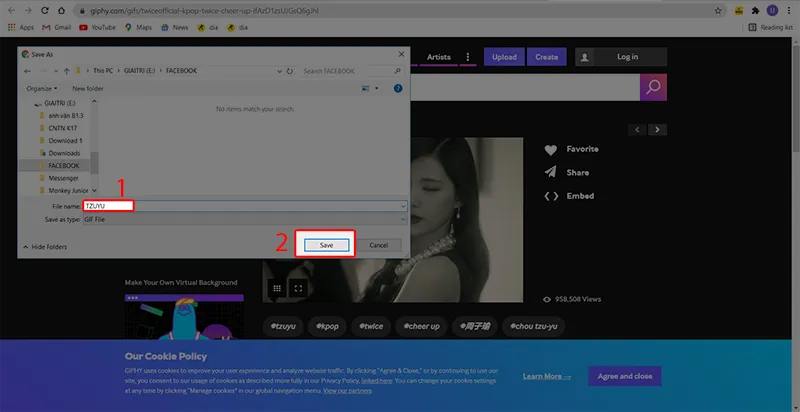Toggle GIF fullscreen icon
Image resolution: width=800 pixels, height=412 pixels.
[x=298, y=288]
